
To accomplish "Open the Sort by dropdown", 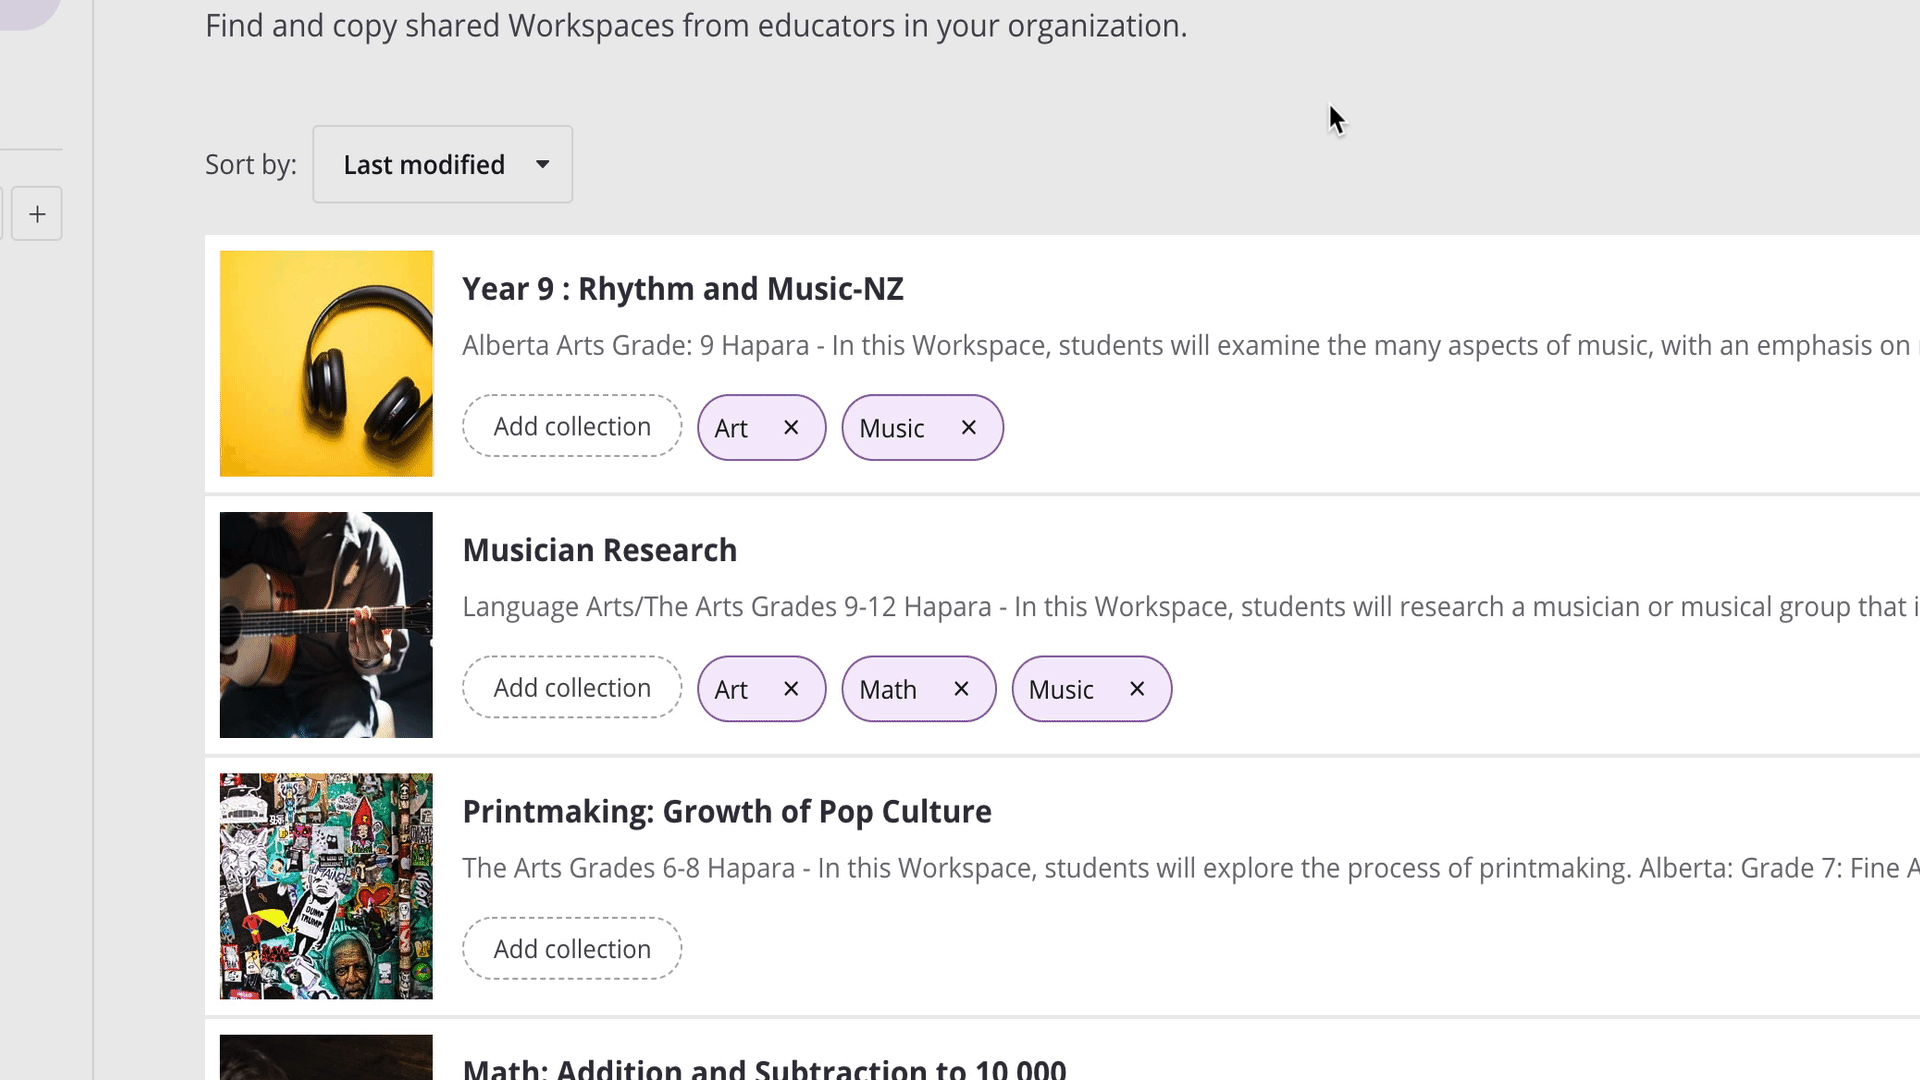I will pyautogui.click(x=442, y=164).
